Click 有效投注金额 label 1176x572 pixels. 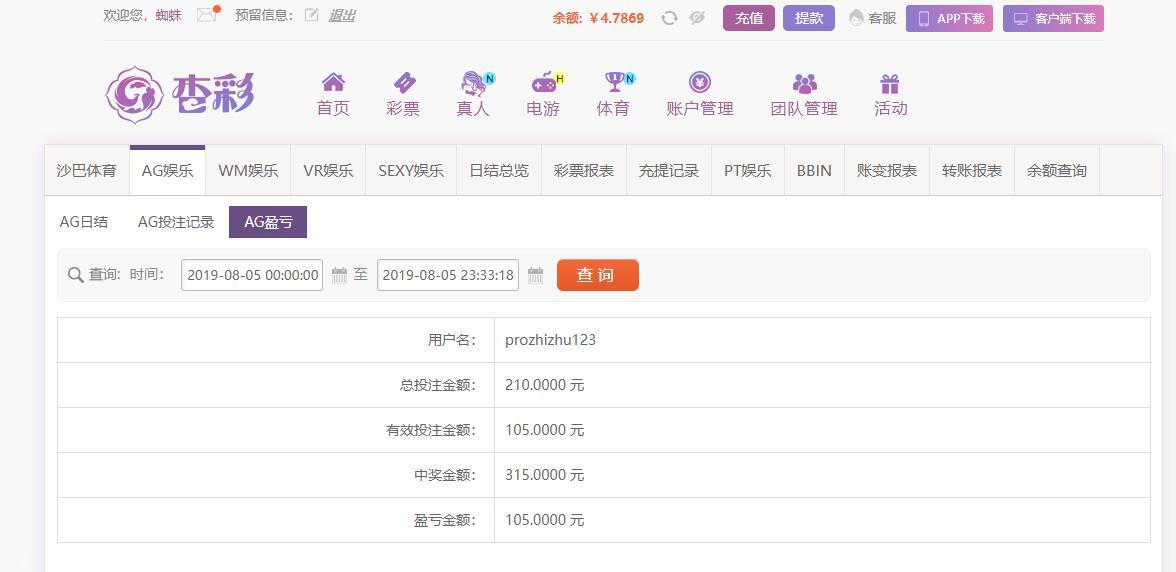tap(430, 430)
